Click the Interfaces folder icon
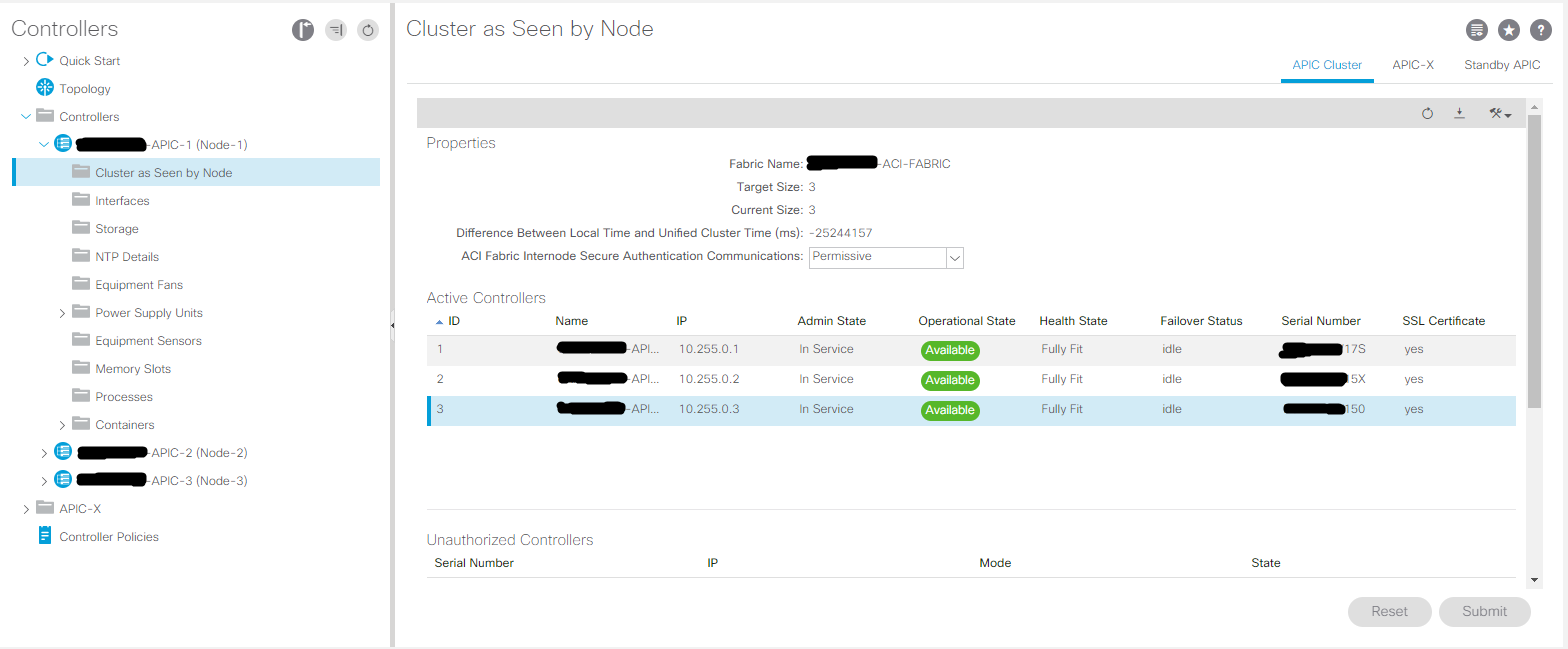1568x649 pixels. [x=81, y=200]
